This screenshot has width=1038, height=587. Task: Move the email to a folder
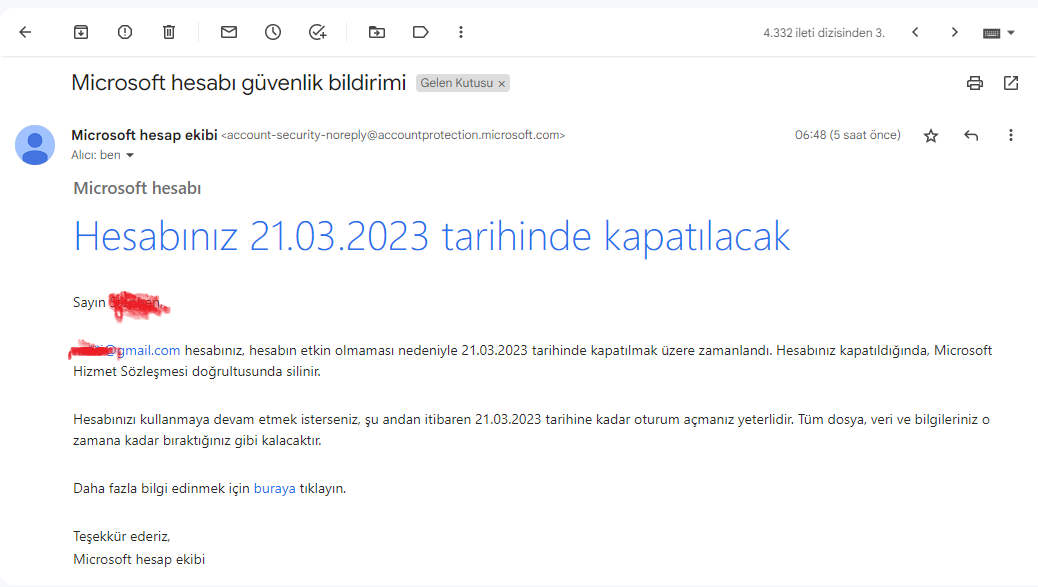coord(377,32)
